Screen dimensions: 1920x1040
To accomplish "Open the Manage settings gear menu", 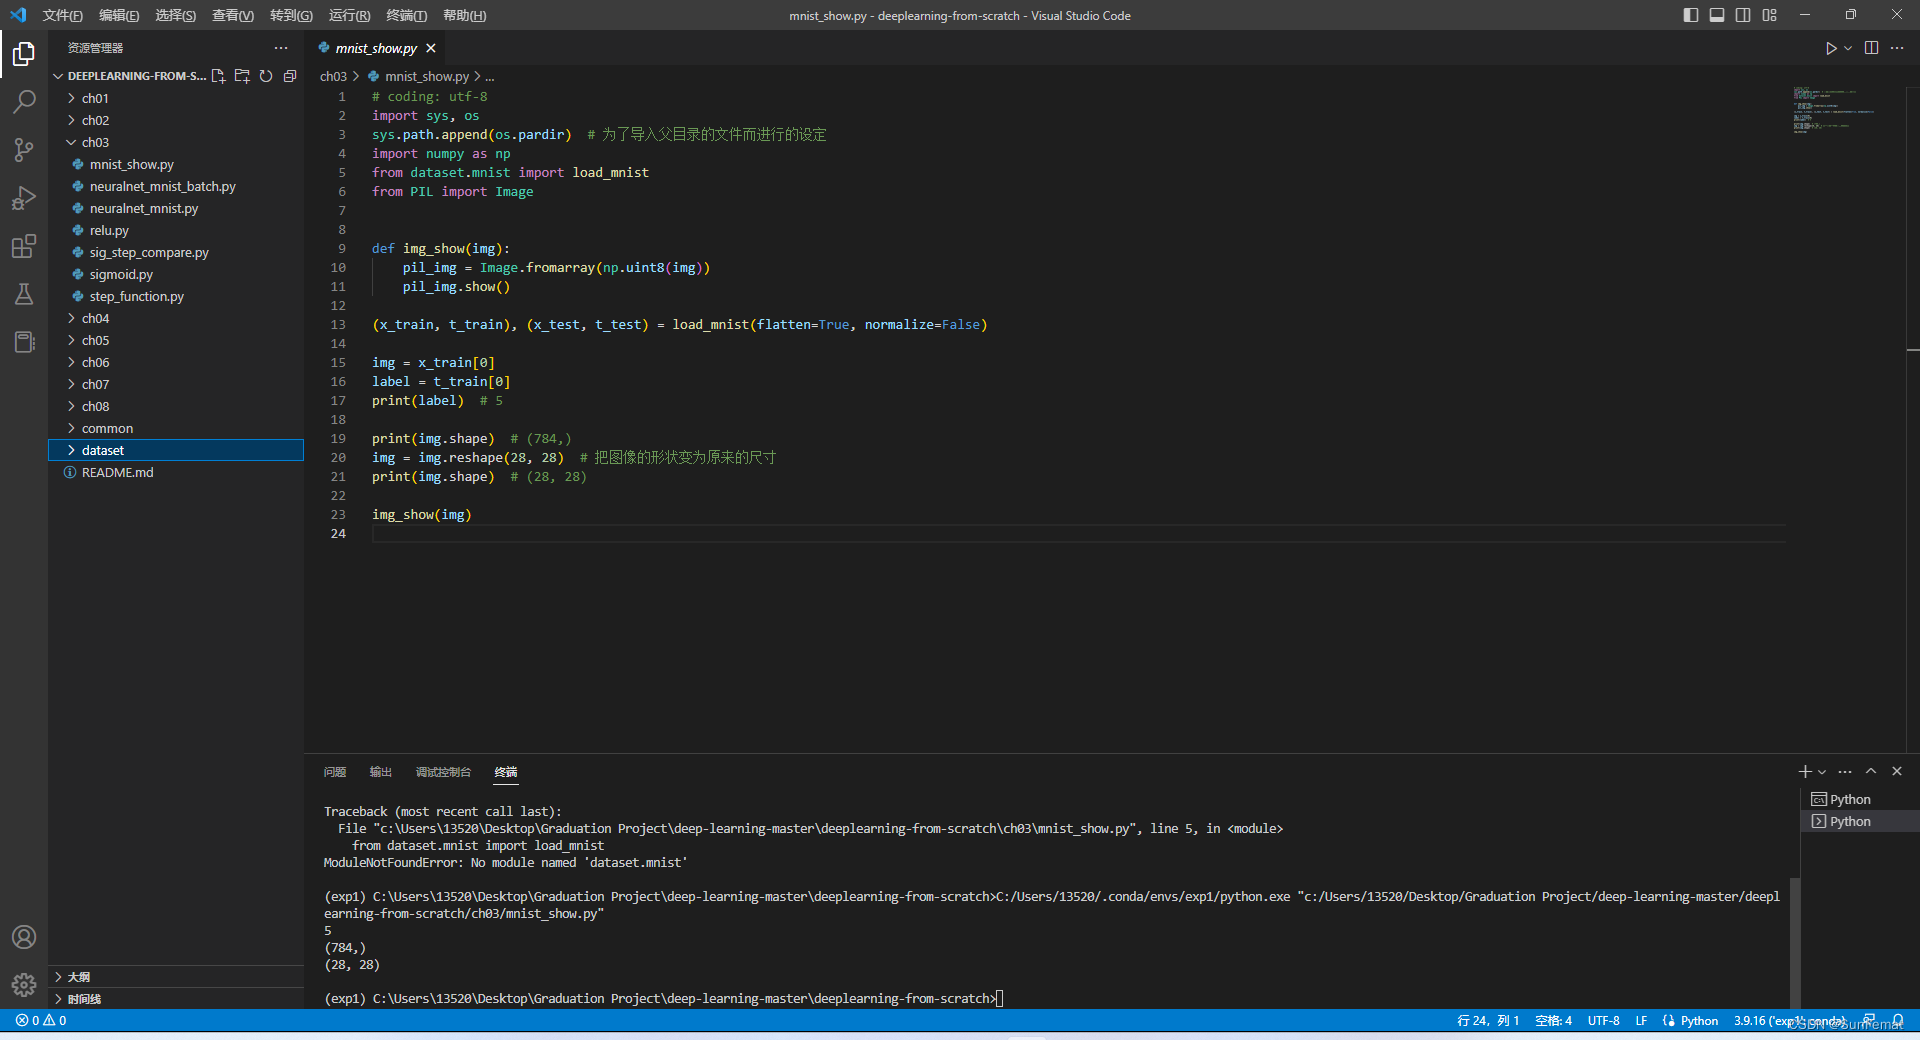I will [24, 984].
